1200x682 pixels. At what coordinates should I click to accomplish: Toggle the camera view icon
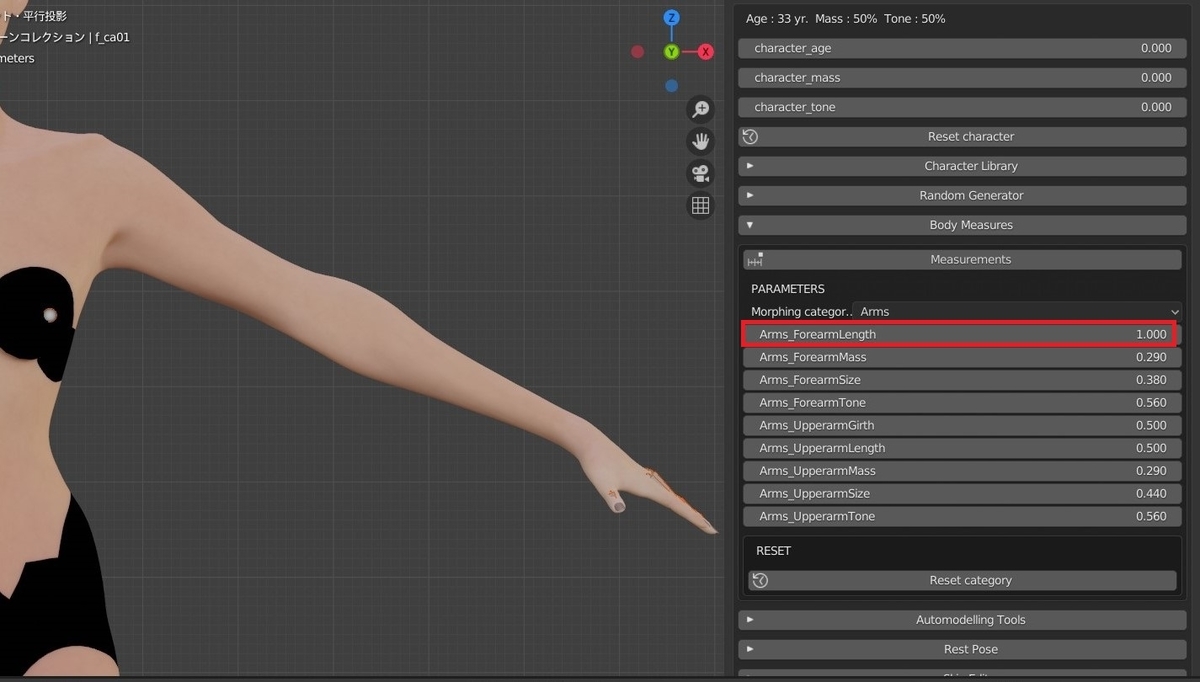tap(701, 173)
